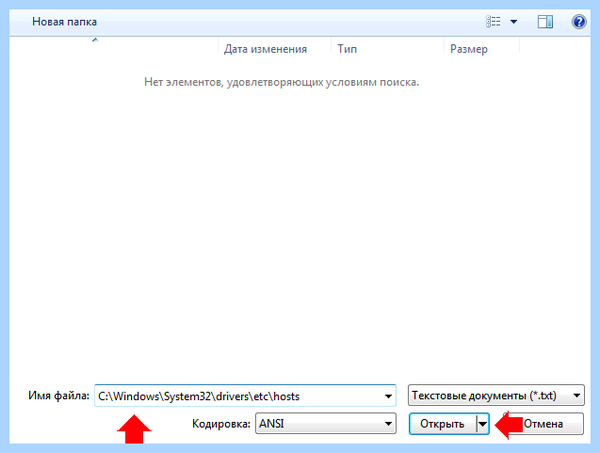
Task: Click the Кодировка label
Action: [221, 424]
